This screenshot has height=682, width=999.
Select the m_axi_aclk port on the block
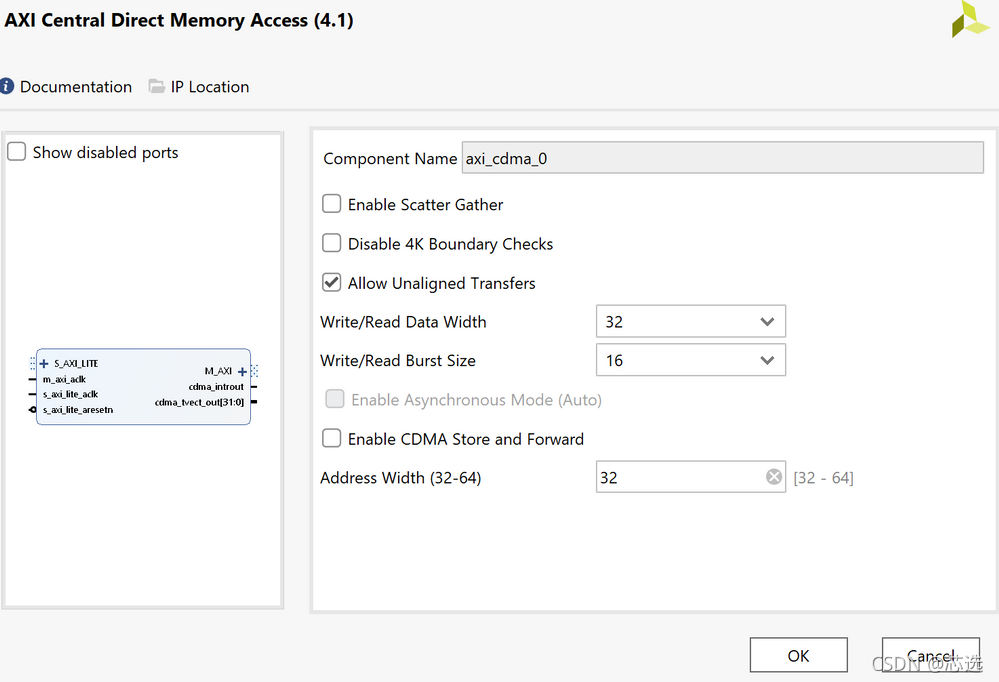coord(64,379)
